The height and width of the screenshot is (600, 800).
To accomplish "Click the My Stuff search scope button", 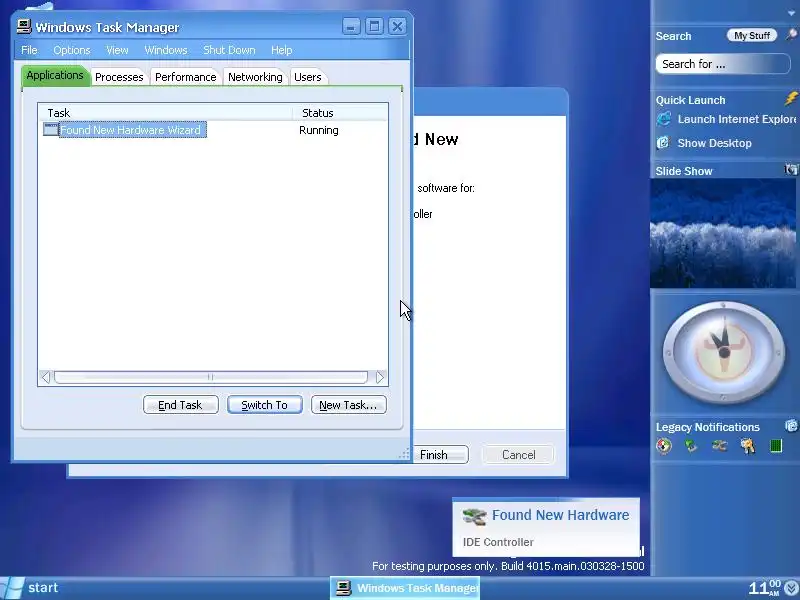I will (752, 35).
